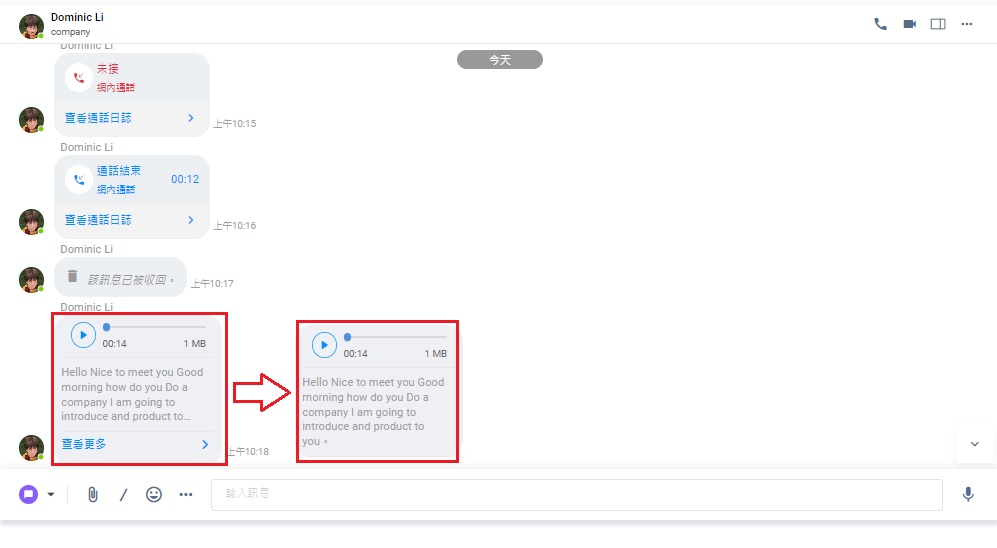This screenshot has width=997, height=548.
Task: View call log for the missed call
Action: click(x=98, y=118)
